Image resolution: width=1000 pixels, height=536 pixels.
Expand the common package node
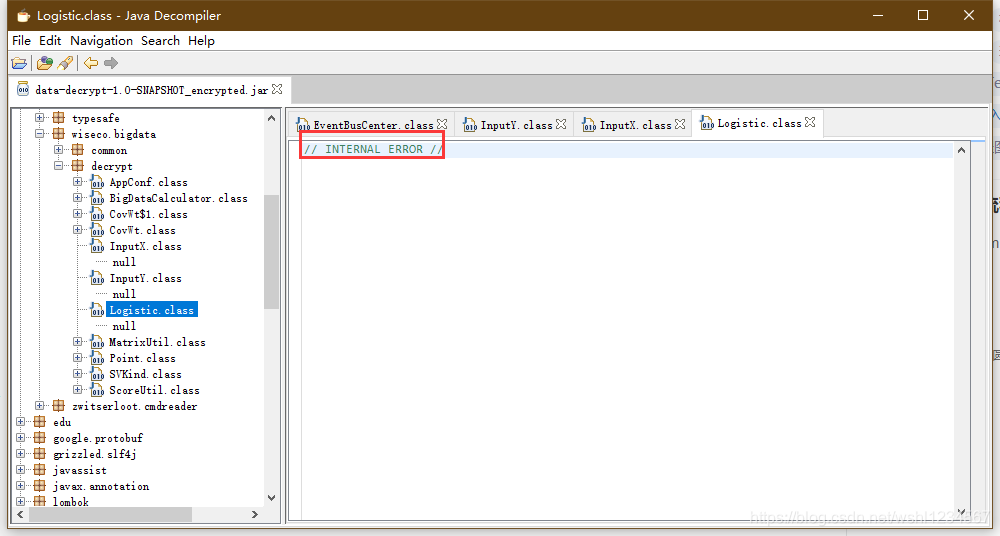coord(59,150)
